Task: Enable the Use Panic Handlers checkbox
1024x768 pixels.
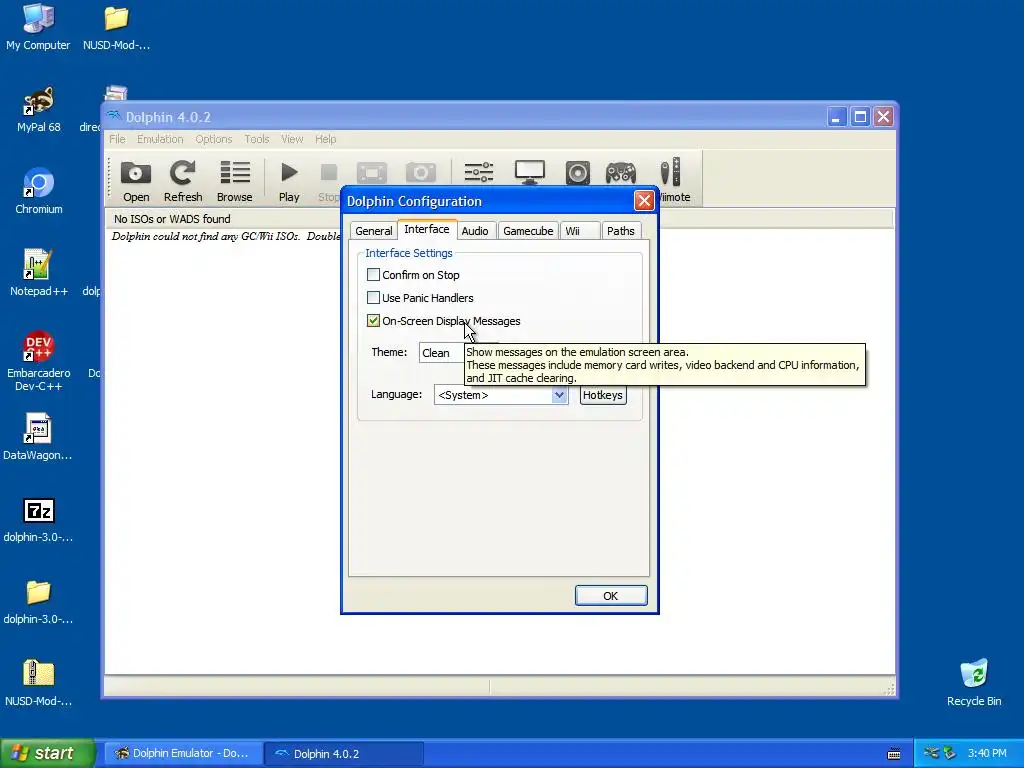Action: tap(374, 298)
